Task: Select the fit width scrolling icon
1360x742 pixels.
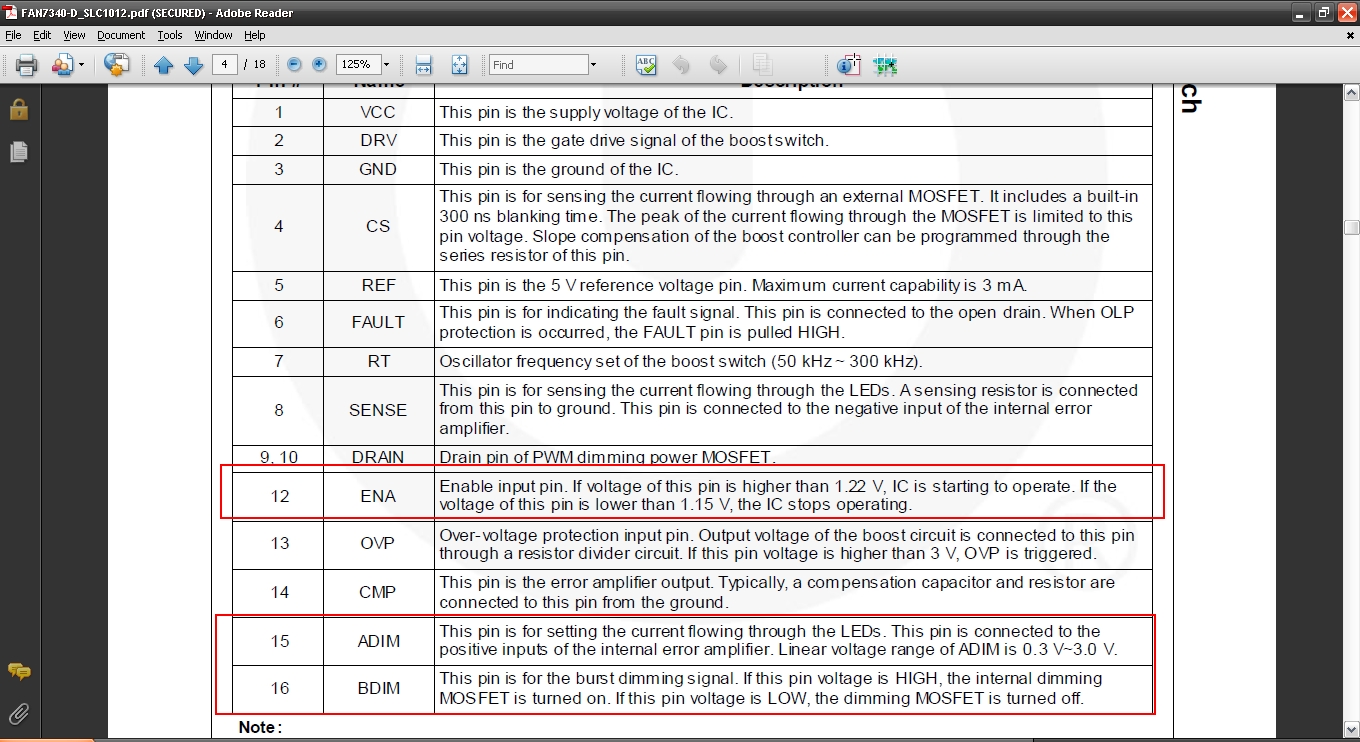Action: pos(423,65)
